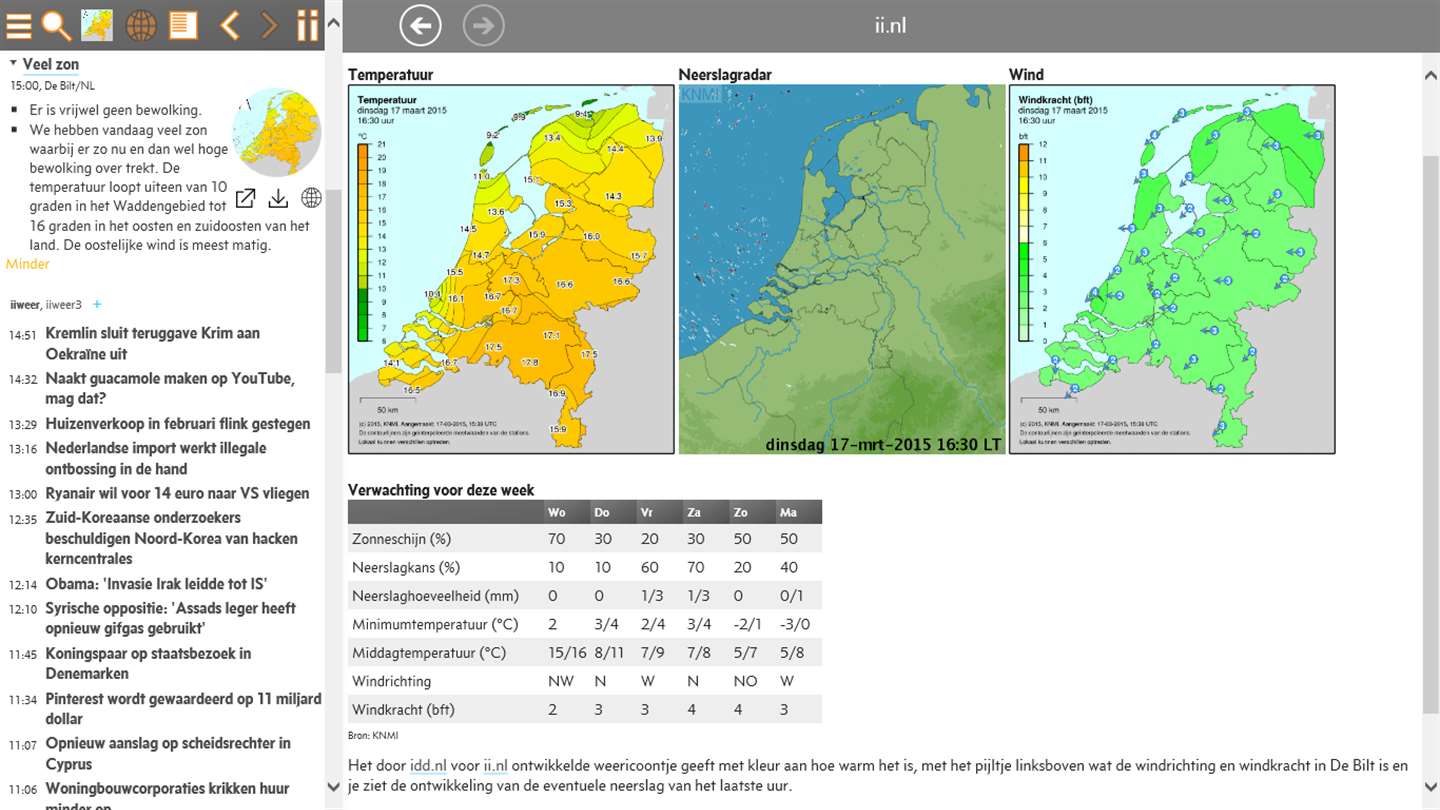
Task: Click the circled back arrow button
Action: [x=420, y=25]
